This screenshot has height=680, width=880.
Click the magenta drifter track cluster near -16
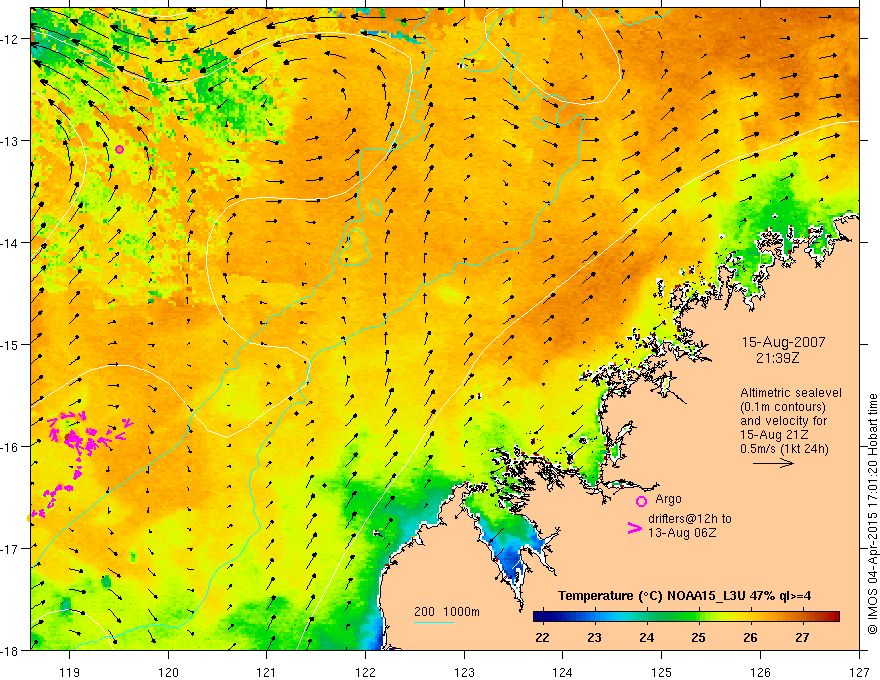coord(84,435)
